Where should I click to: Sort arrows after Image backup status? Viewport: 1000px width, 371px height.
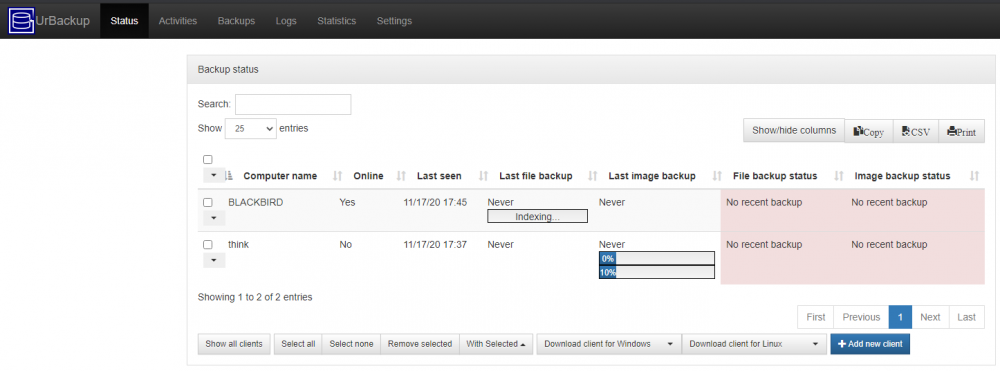coord(974,176)
